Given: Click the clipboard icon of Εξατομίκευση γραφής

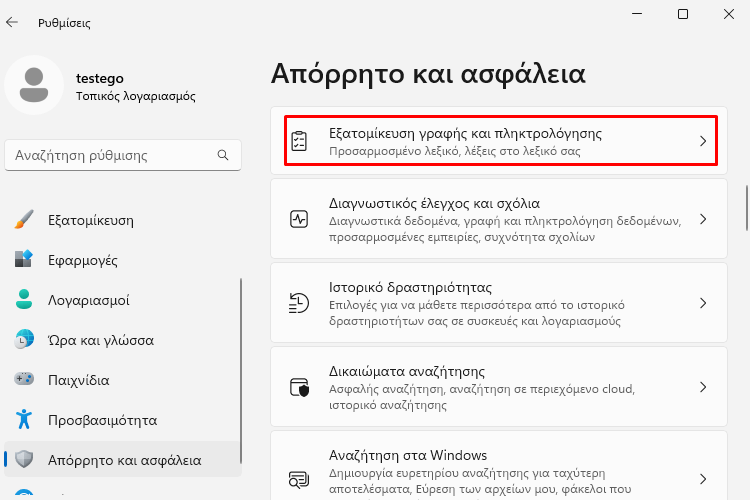Looking at the screenshot, I should (299, 141).
